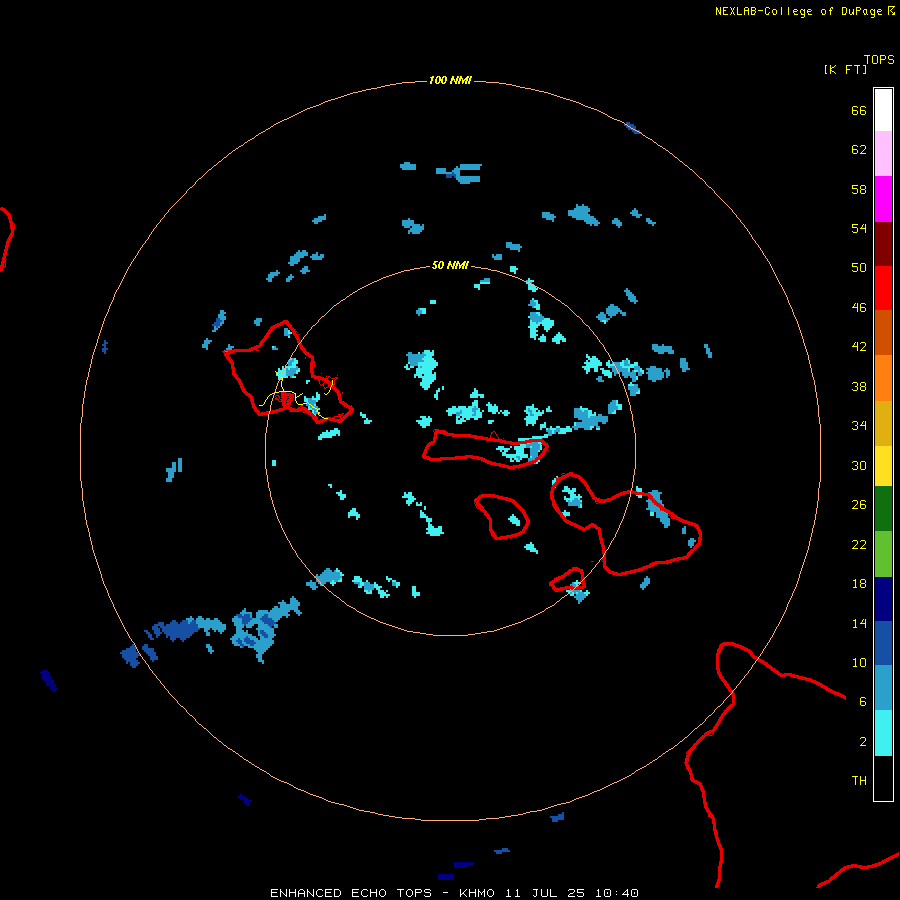This screenshot has height=900, width=900.
Task: Click the Oahu island outline with yellow roads
Action: 288,372
